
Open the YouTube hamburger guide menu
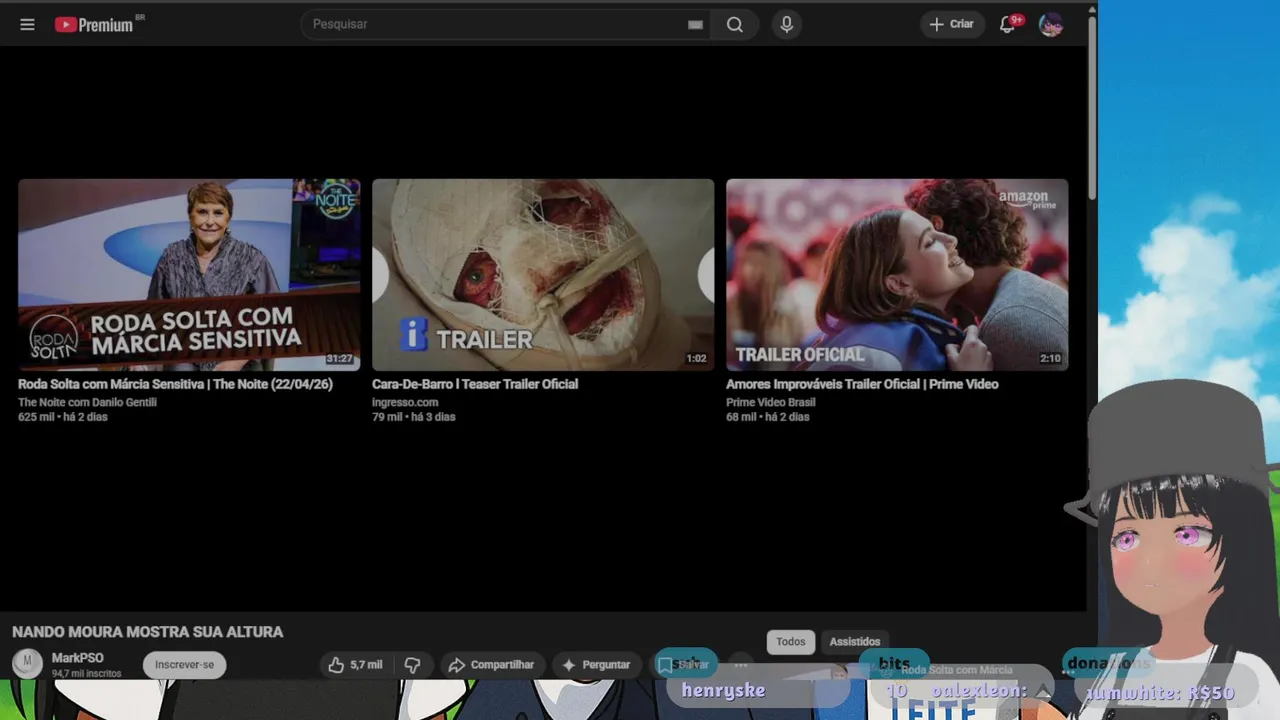[27, 24]
